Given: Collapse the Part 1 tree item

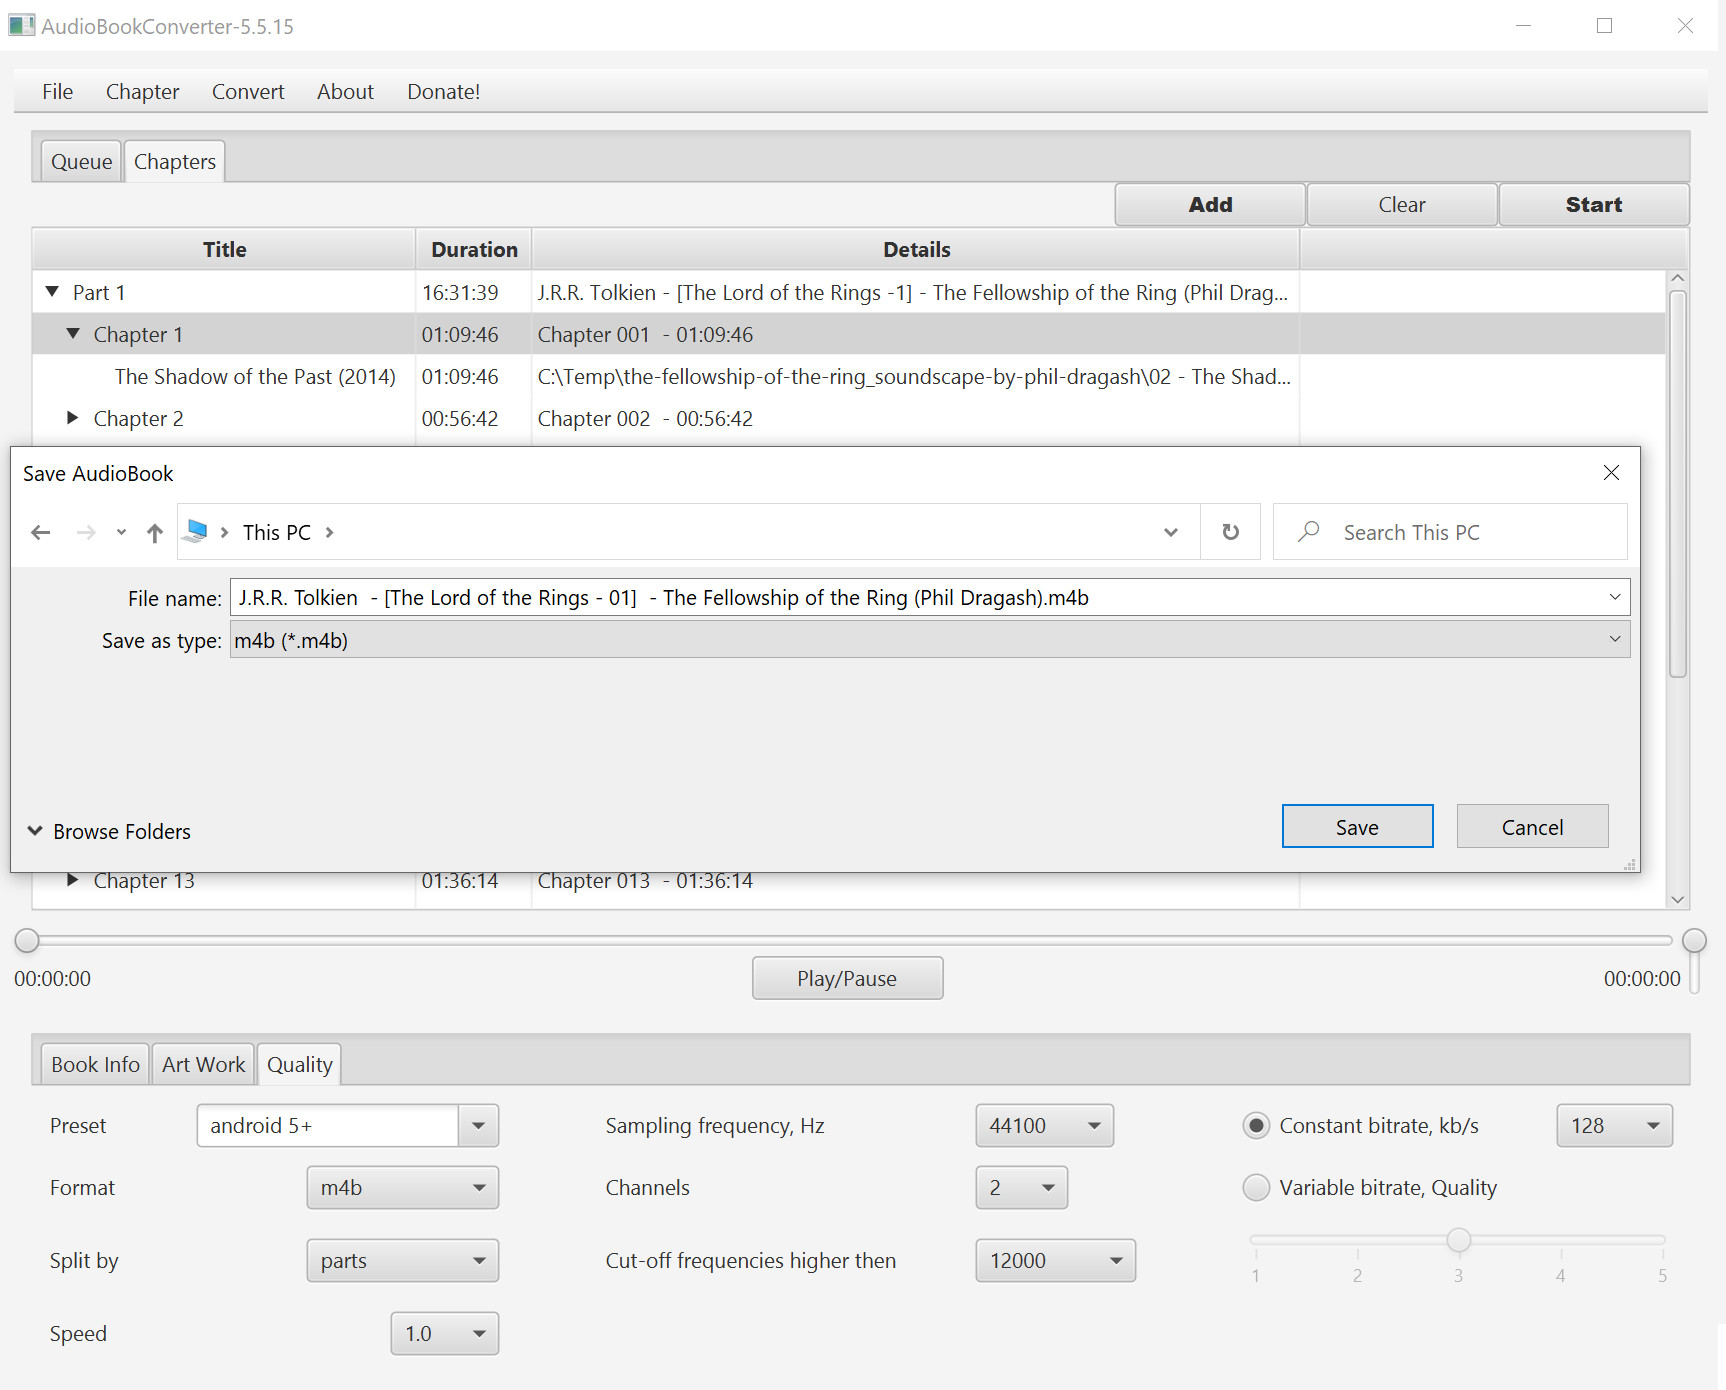Looking at the screenshot, I should [x=52, y=291].
